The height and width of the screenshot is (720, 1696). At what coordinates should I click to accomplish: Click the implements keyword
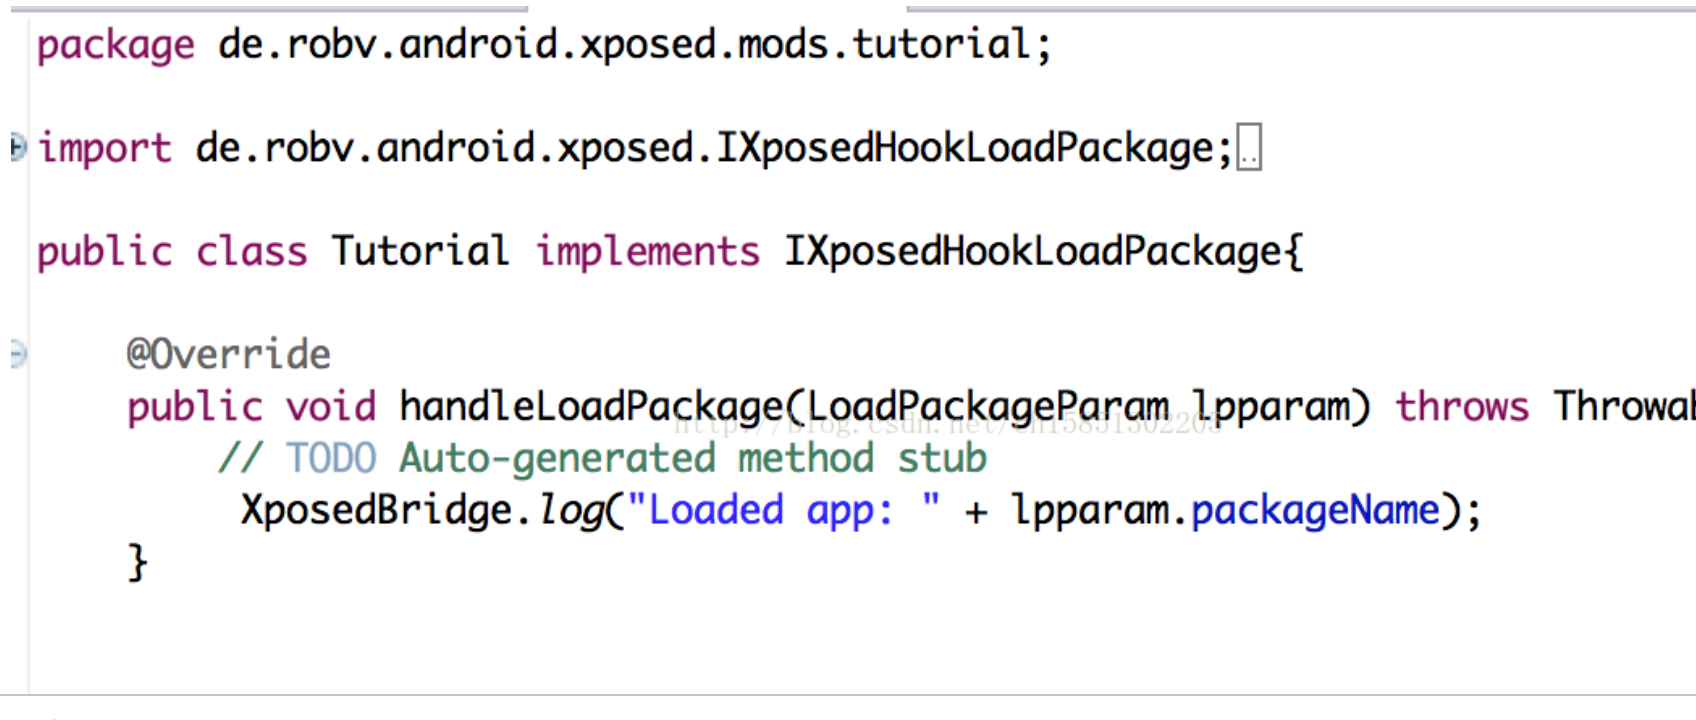coord(647,251)
